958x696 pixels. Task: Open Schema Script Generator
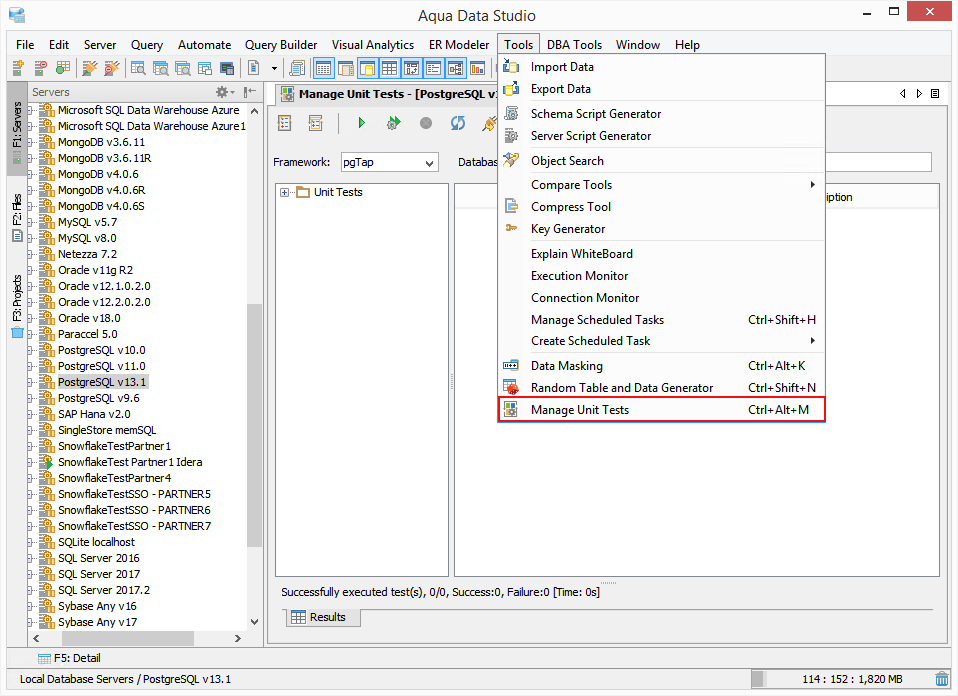(x=662, y=114)
